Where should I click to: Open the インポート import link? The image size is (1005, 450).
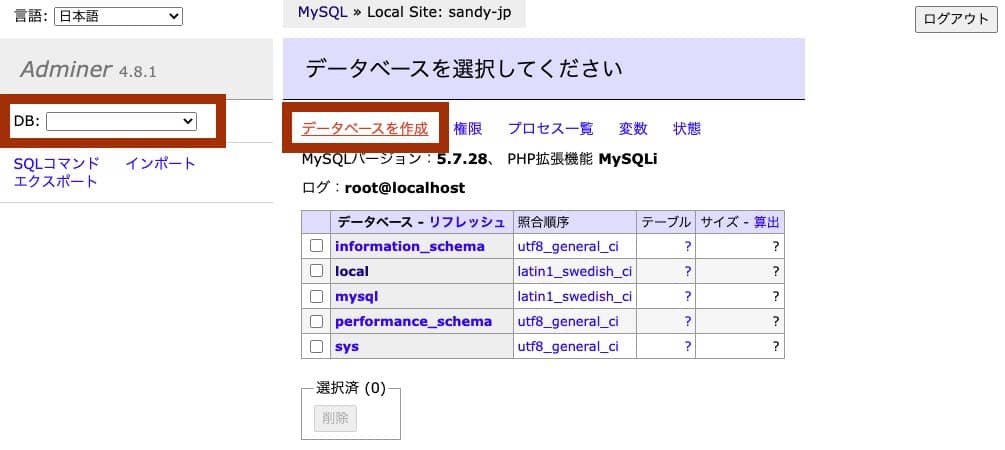tap(160, 163)
